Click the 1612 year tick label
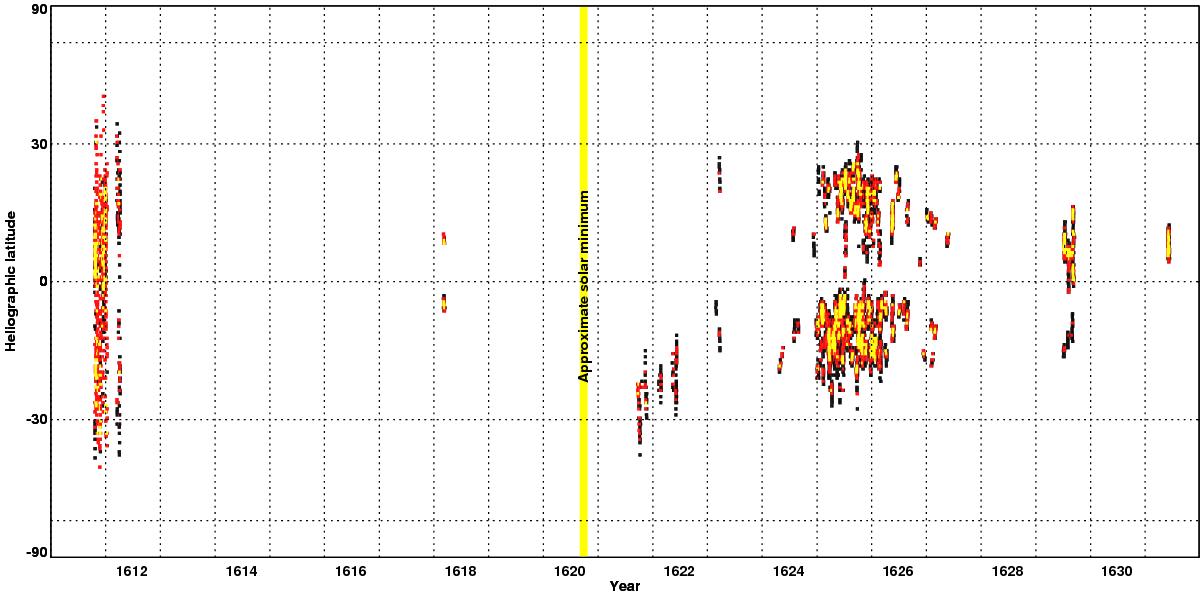1200x592 pixels. tap(132, 571)
